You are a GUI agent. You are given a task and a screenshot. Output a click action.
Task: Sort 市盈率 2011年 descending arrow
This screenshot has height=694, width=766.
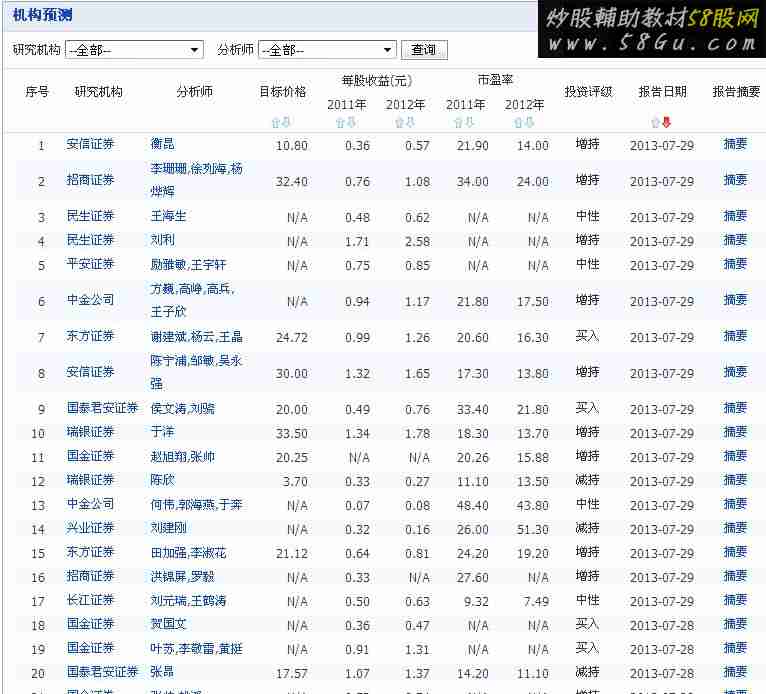tap(469, 122)
